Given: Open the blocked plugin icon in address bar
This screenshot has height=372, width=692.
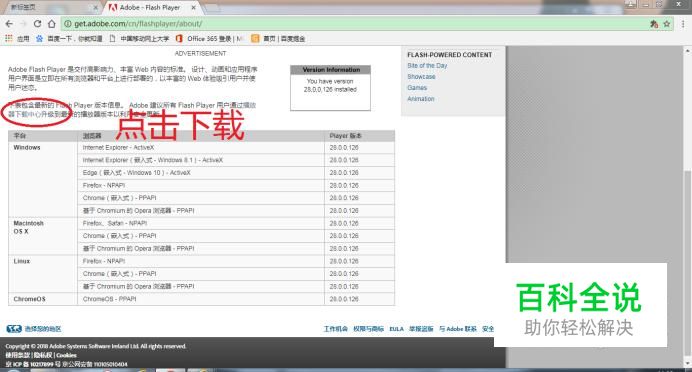Looking at the screenshot, I should [x=654, y=24].
